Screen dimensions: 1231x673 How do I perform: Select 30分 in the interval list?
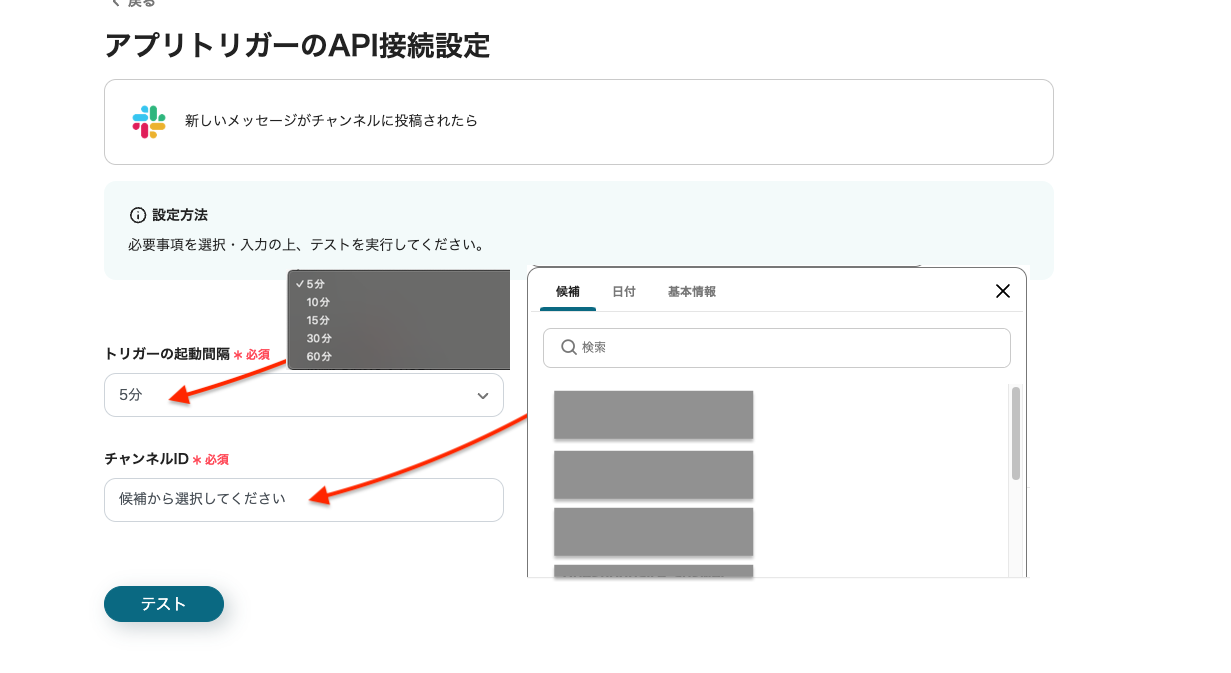[x=318, y=338]
